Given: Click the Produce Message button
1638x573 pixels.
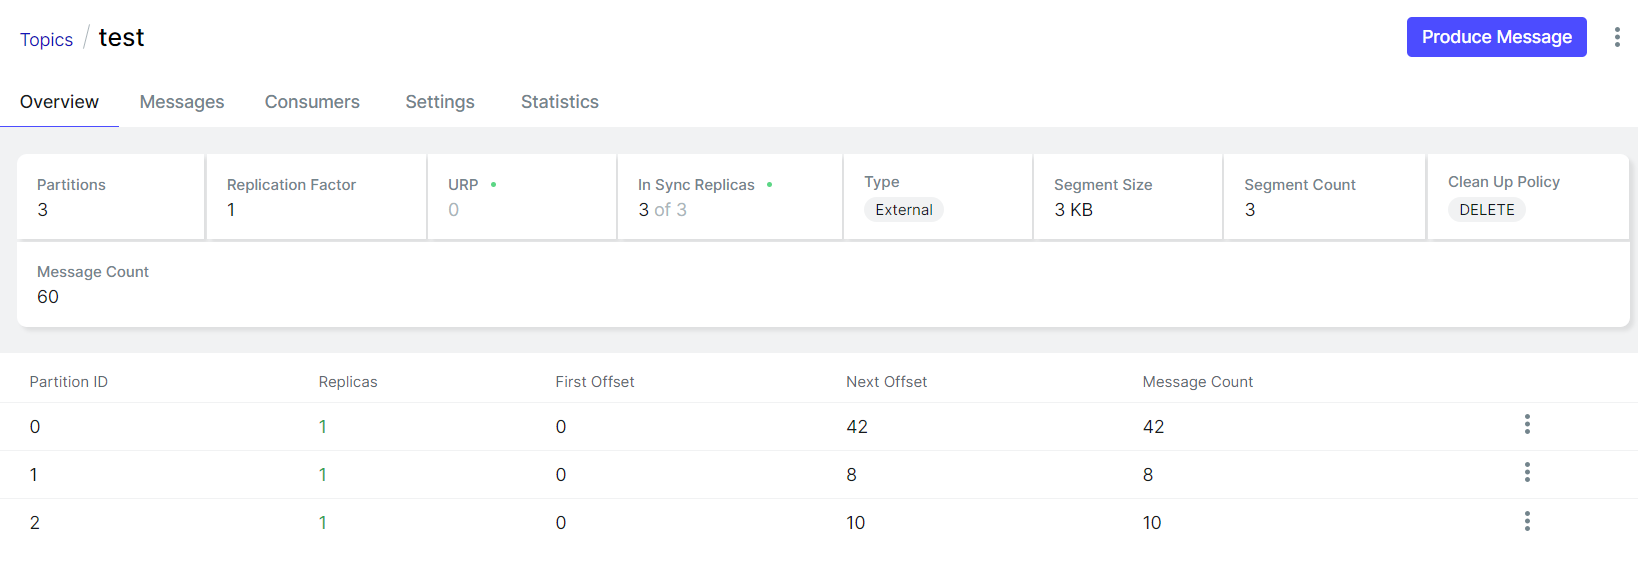Looking at the screenshot, I should pos(1497,37).
